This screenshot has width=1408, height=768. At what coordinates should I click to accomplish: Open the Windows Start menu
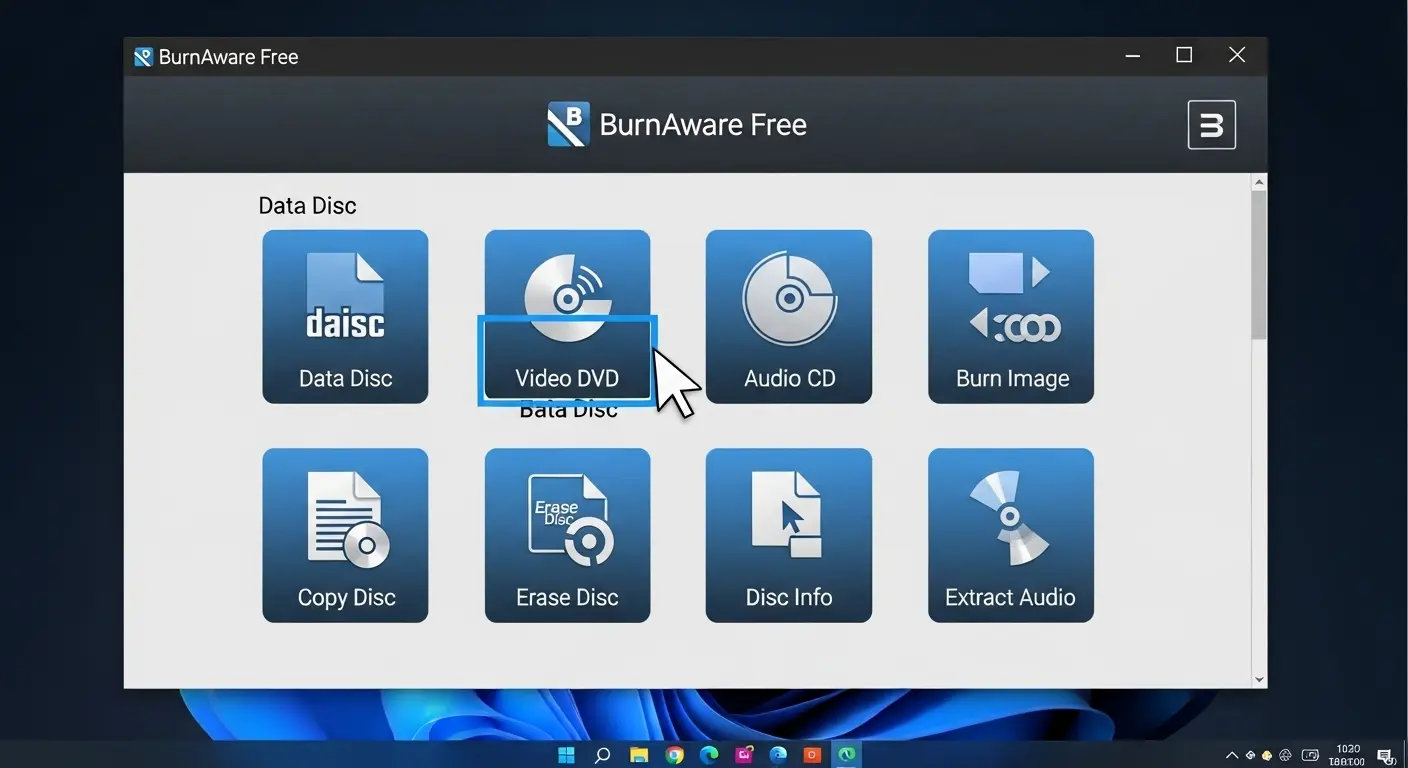(x=567, y=755)
